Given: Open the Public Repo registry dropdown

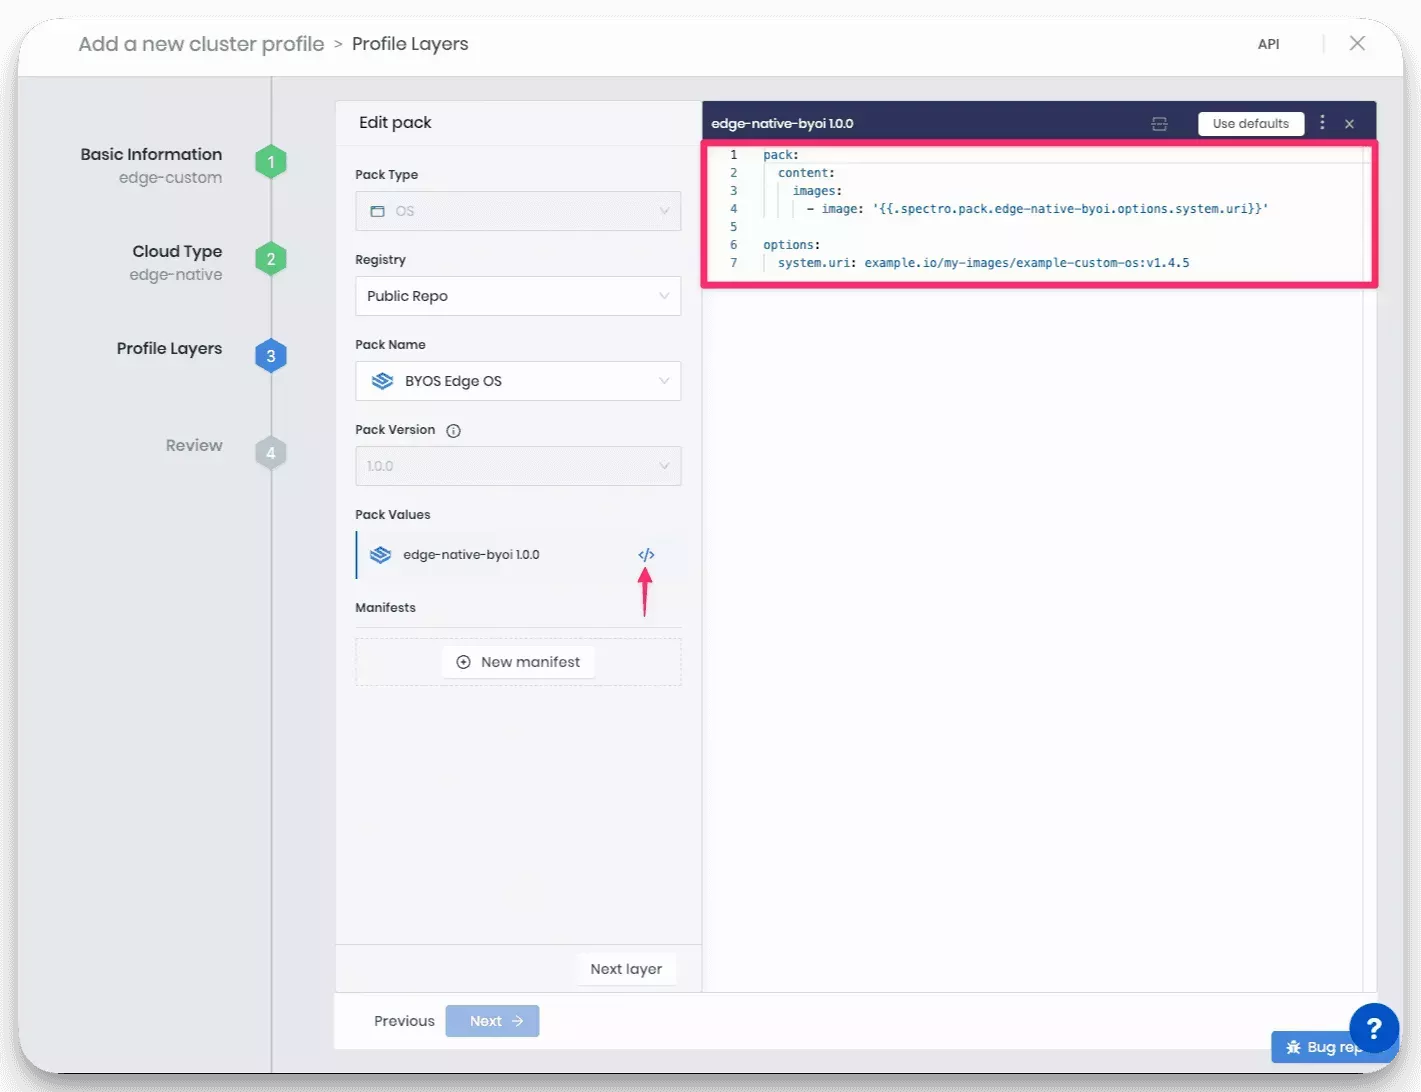Looking at the screenshot, I should click(x=517, y=296).
